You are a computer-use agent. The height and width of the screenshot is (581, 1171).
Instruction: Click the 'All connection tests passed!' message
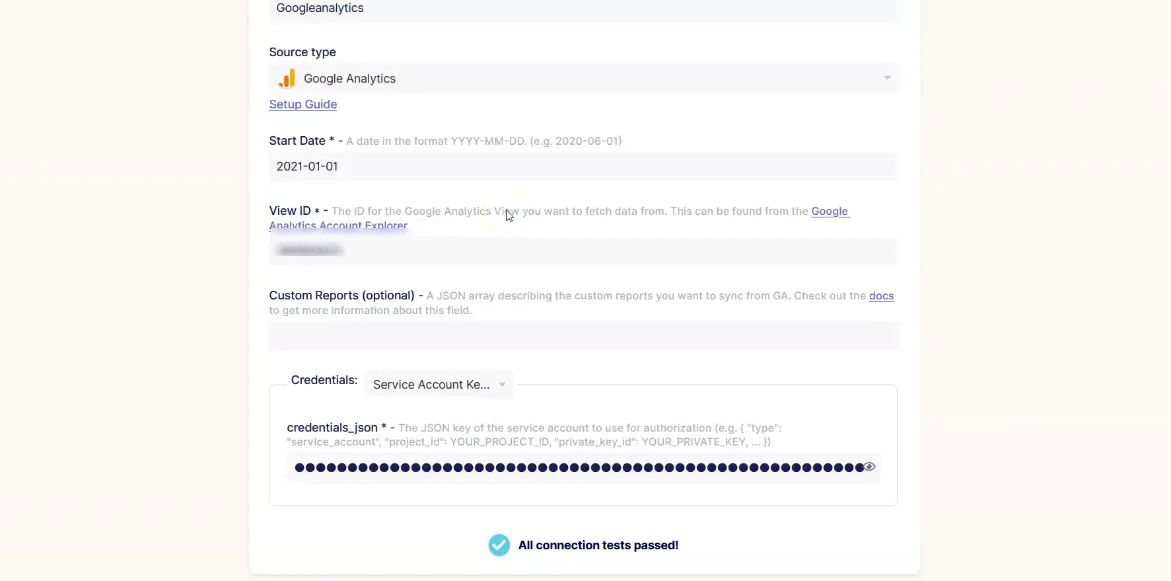pos(598,545)
